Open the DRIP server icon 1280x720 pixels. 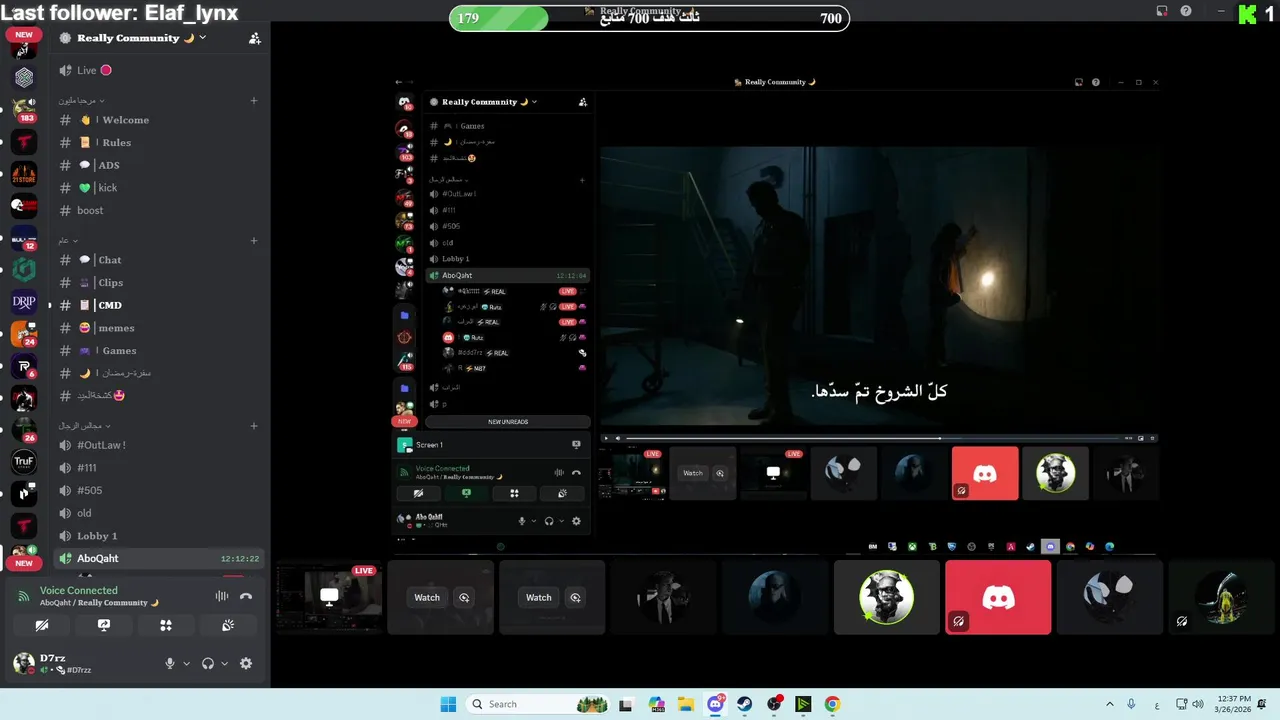(x=24, y=302)
